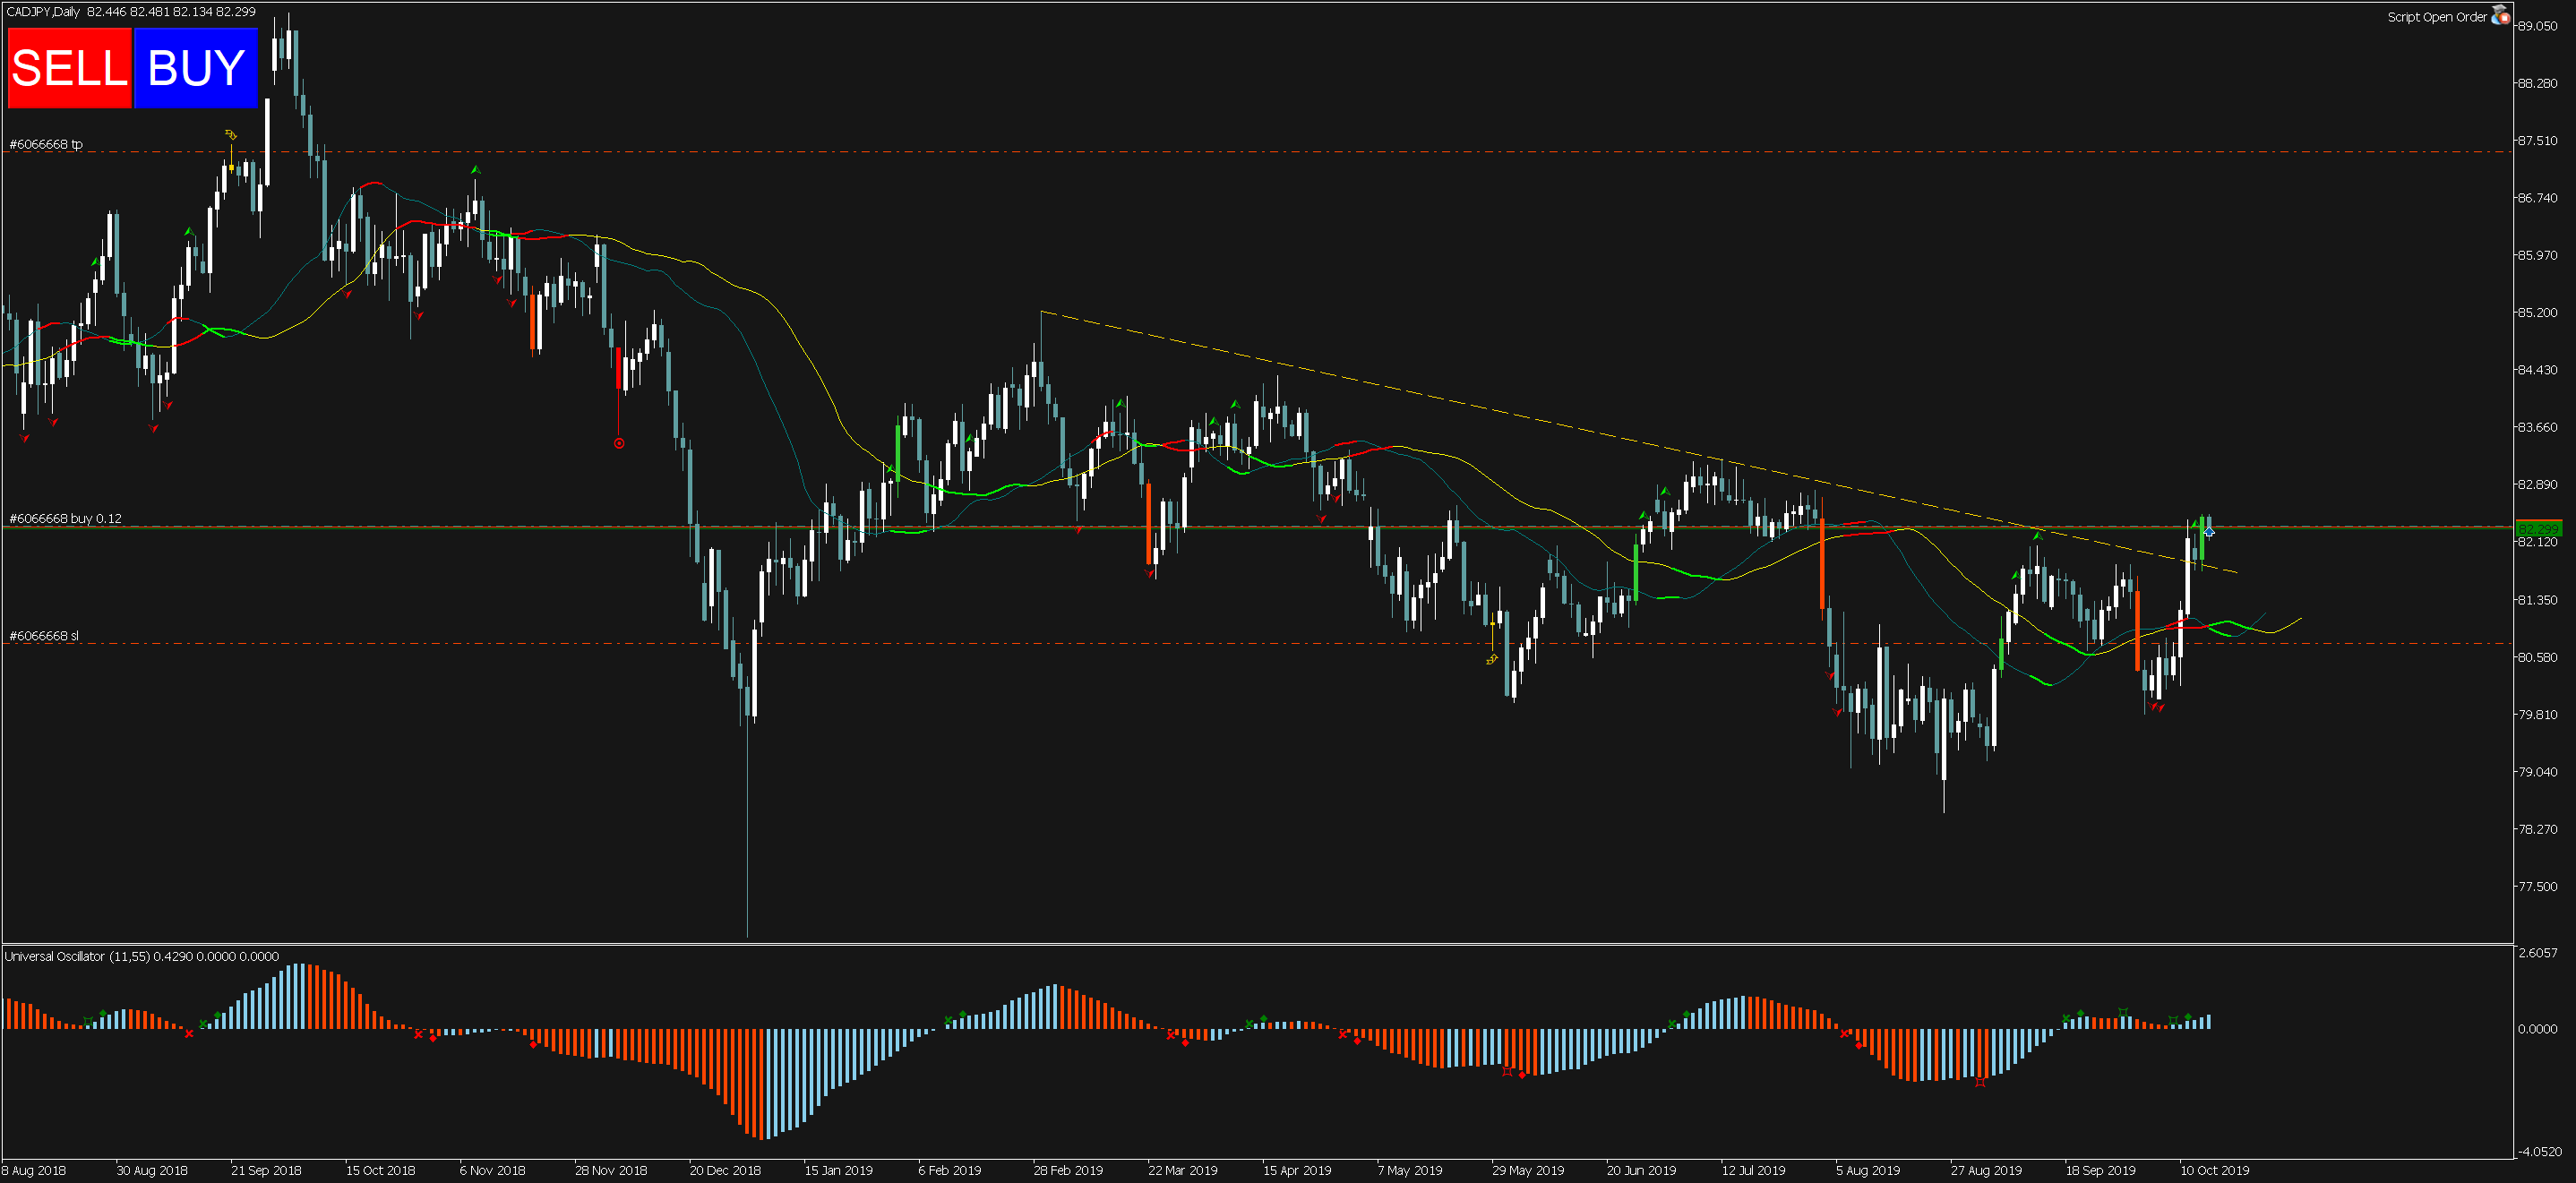Click the yellow arrow marker above the tp line

(231, 135)
